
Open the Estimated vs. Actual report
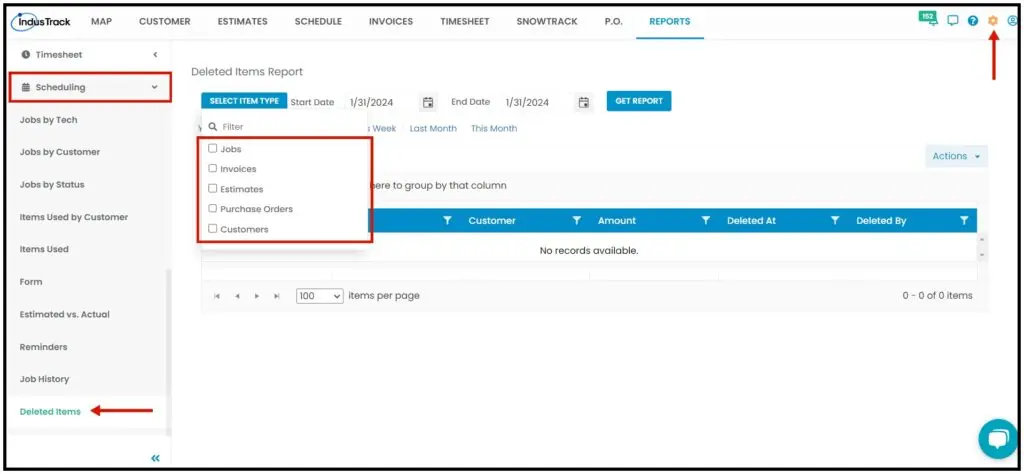coord(65,315)
